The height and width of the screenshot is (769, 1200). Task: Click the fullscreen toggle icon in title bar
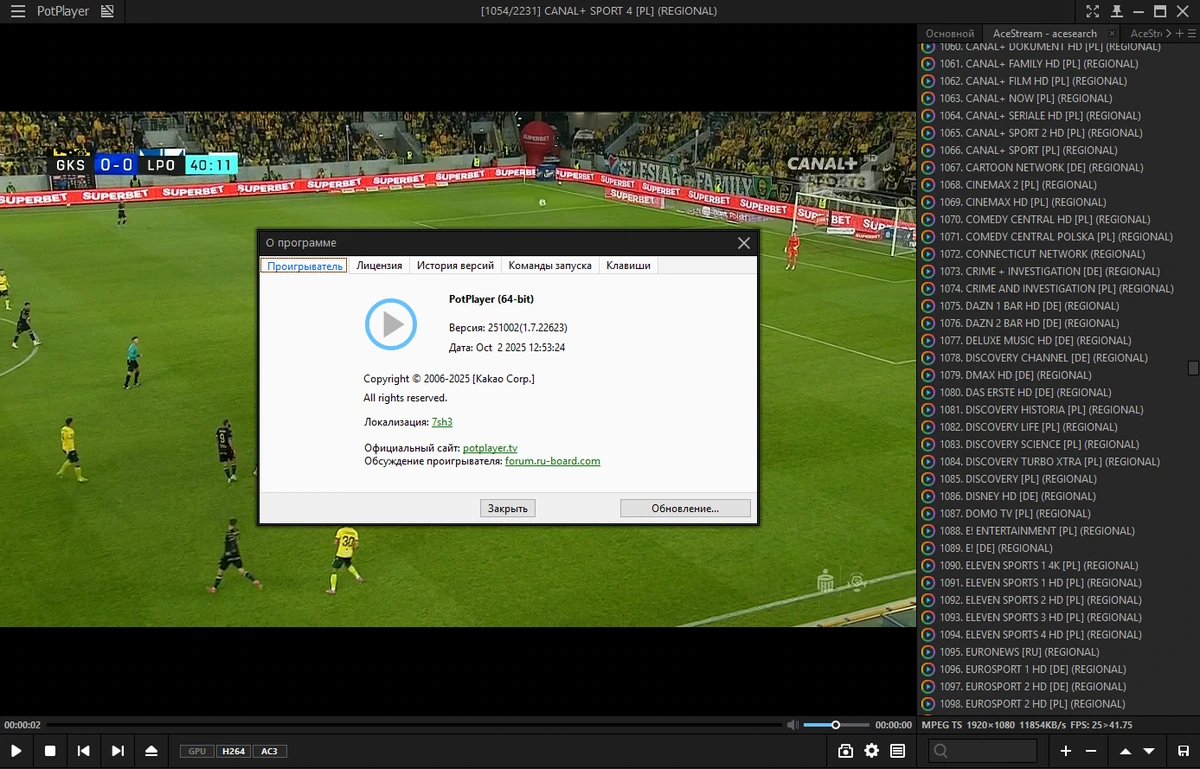1093,11
